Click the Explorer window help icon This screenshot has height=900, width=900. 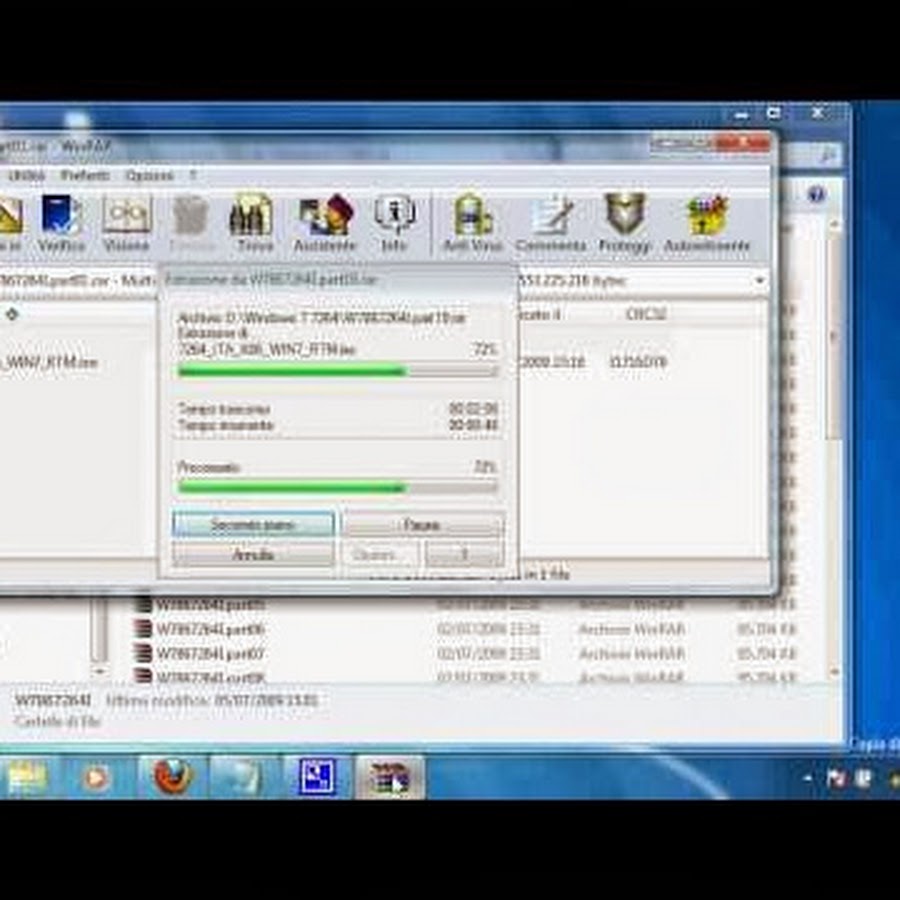(x=816, y=195)
